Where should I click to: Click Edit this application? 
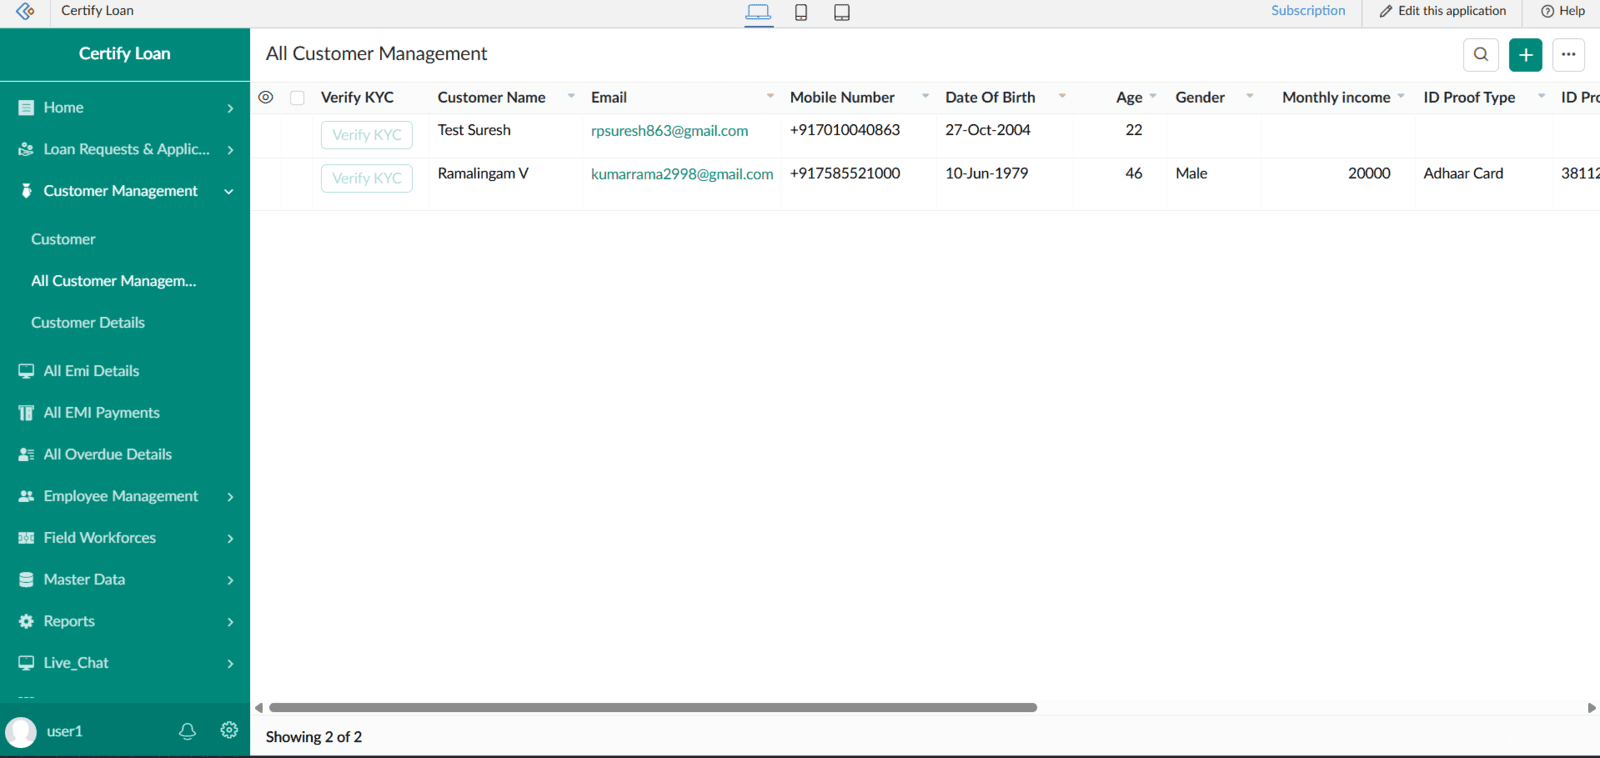coord(1442,11)
